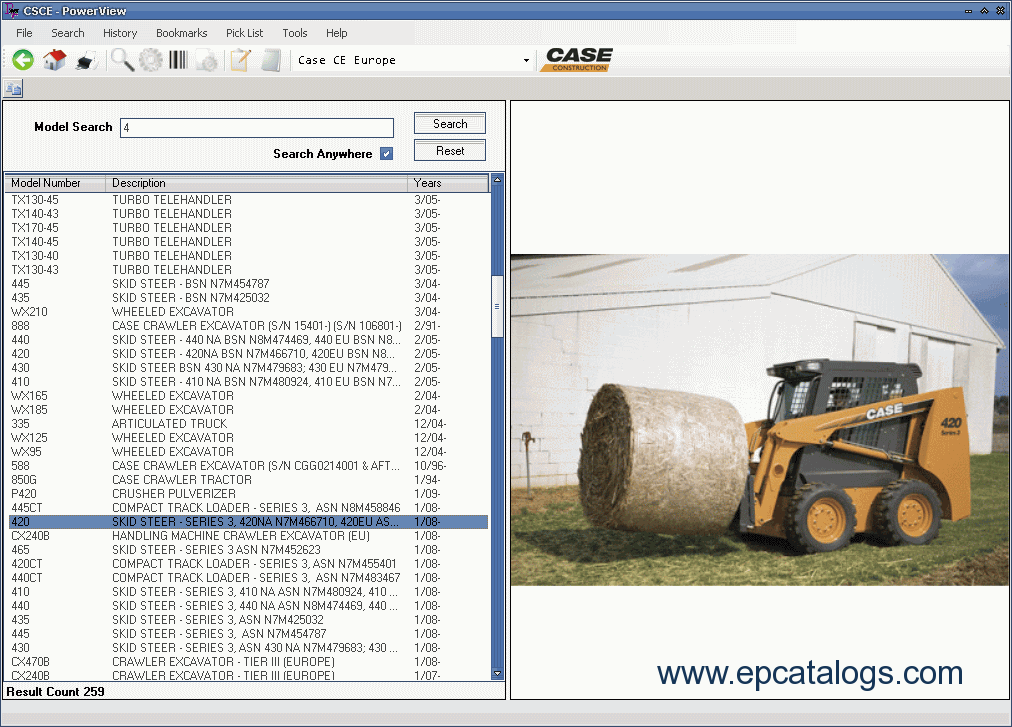Image resolution: width=1012 pixels, height=727 pixels.
Task: Sort by the Model Number column header
Action: [x=56, y=183]
